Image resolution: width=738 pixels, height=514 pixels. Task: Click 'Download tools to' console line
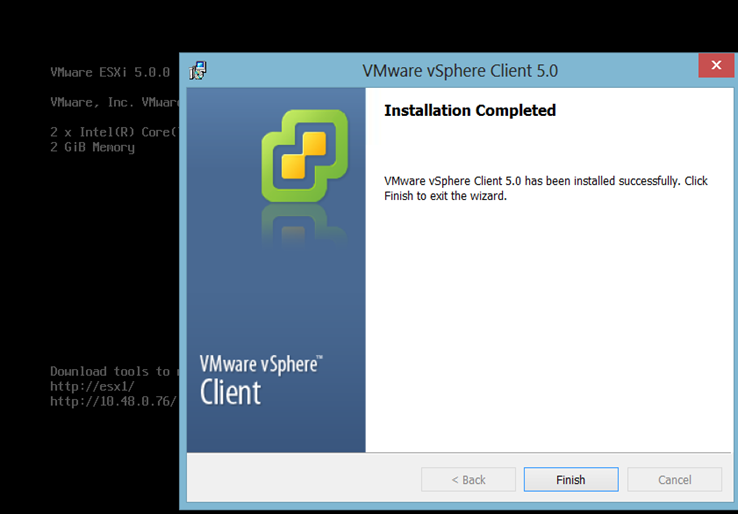[114, 371]
